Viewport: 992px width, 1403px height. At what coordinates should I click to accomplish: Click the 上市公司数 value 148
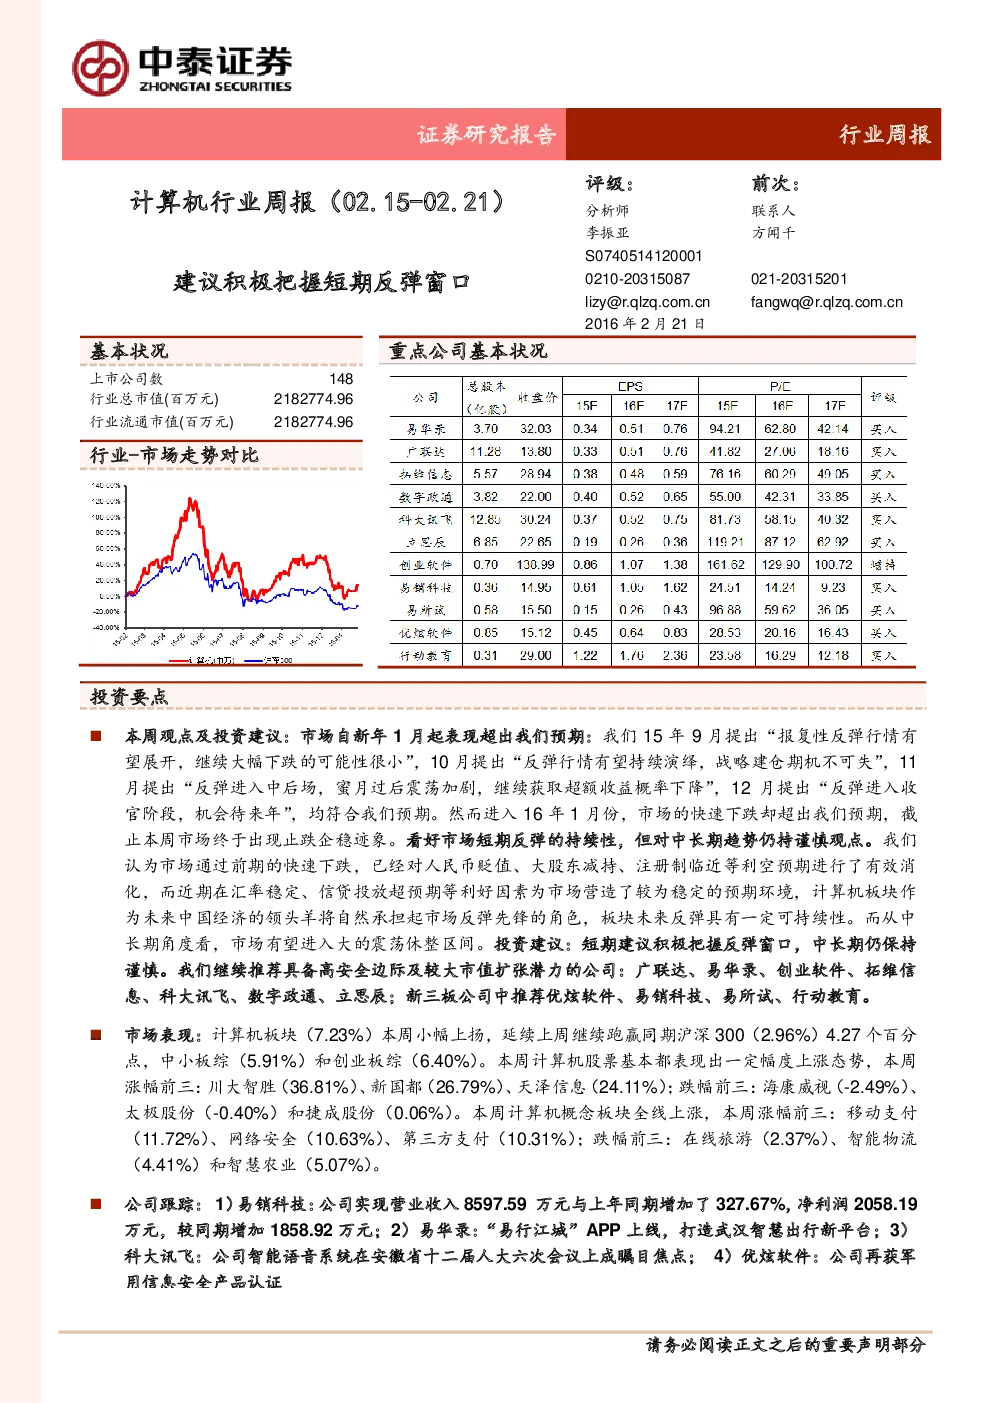click(x=341, y=379)
